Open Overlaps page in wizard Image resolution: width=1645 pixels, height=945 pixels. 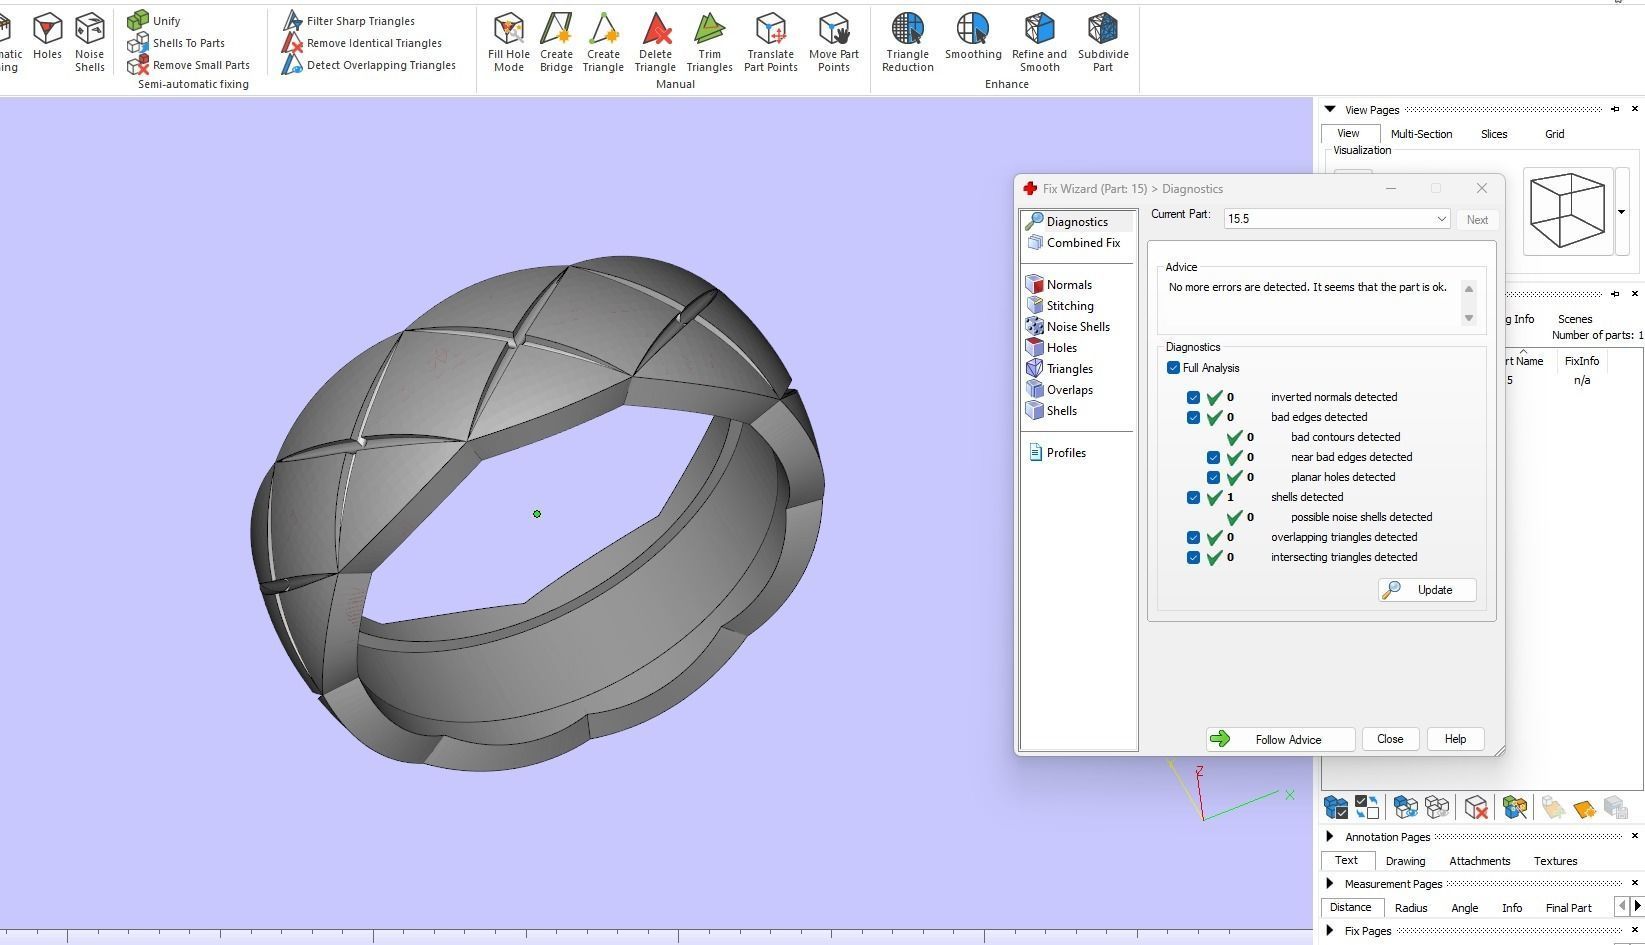coord(1060,390)
